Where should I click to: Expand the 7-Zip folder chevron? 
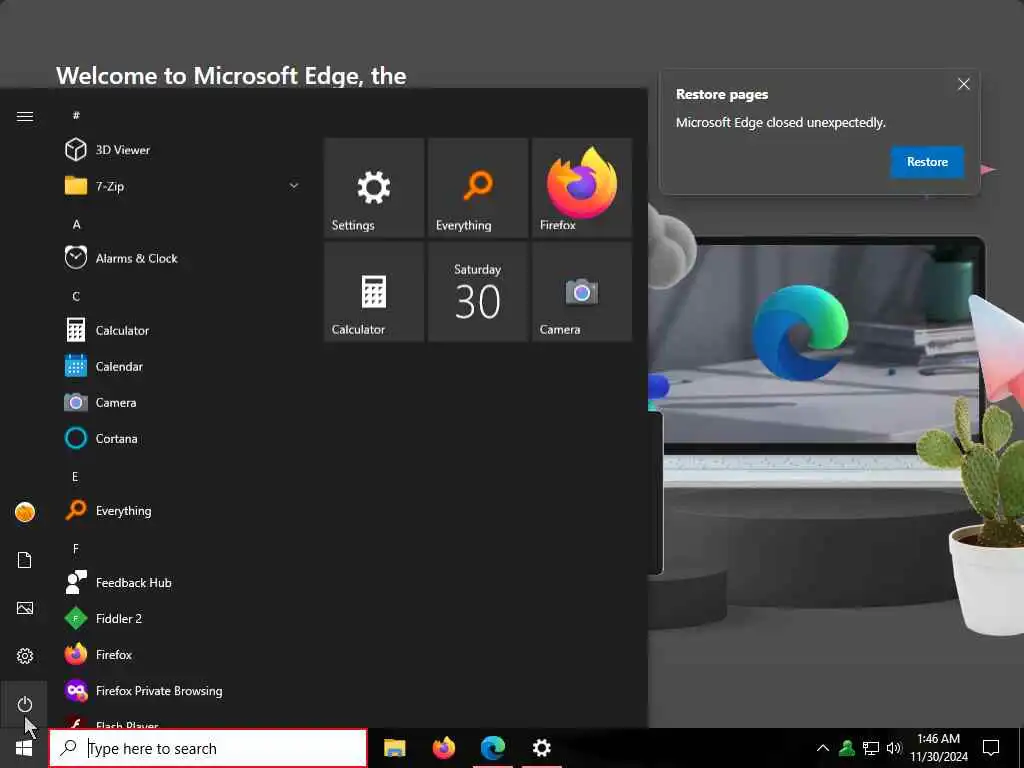click(x=294, y=186)
